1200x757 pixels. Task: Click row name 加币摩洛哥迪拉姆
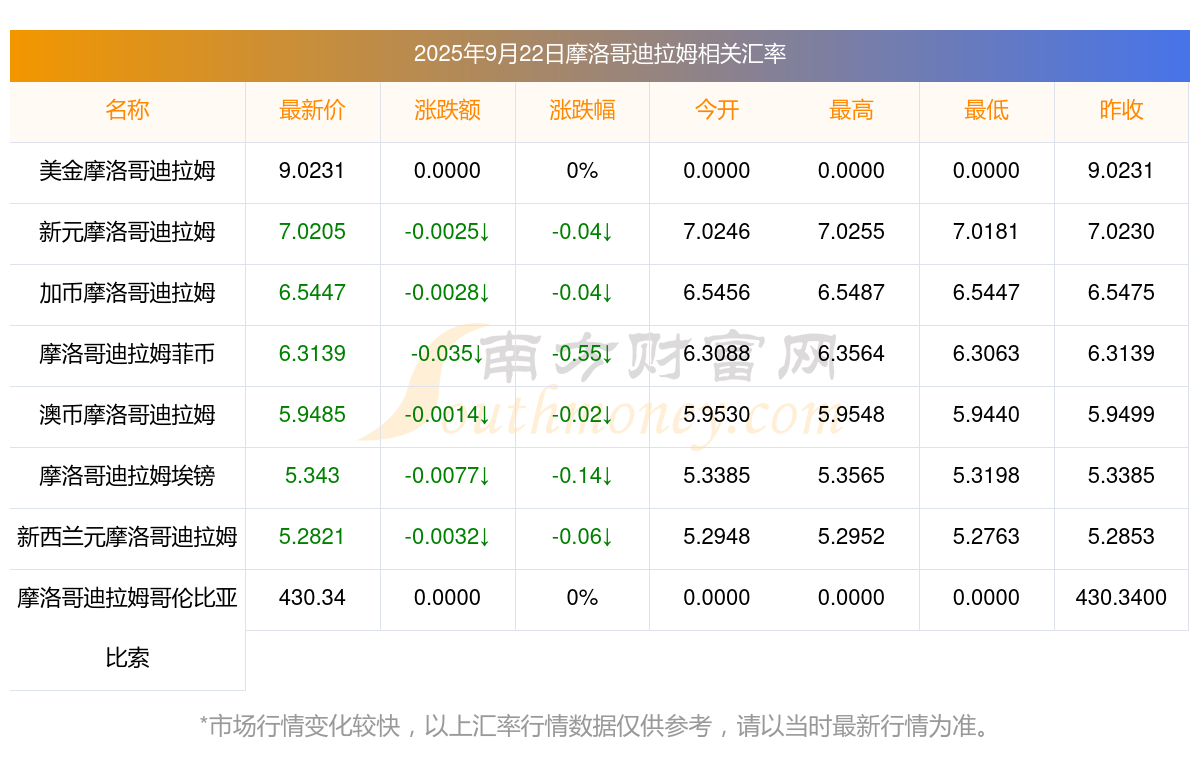[x=127, y=293]
